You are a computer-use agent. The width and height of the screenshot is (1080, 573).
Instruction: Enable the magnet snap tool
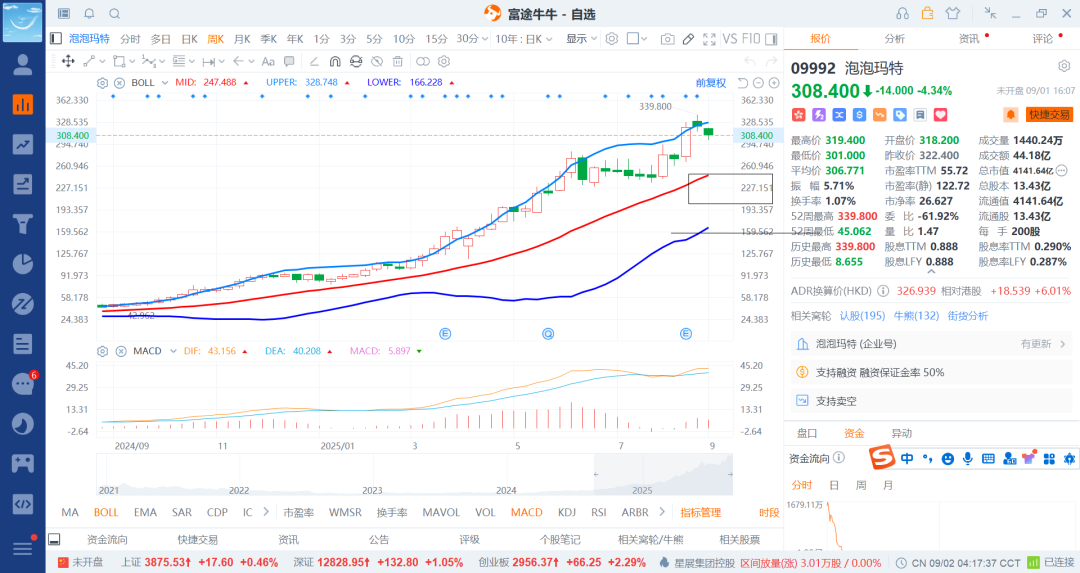(x=335, y=61)
